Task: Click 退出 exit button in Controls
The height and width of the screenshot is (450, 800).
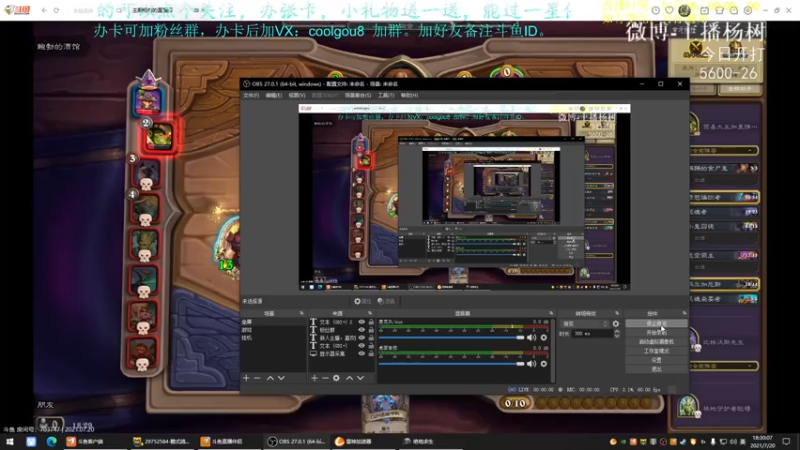Action: [x=656, y=369]
